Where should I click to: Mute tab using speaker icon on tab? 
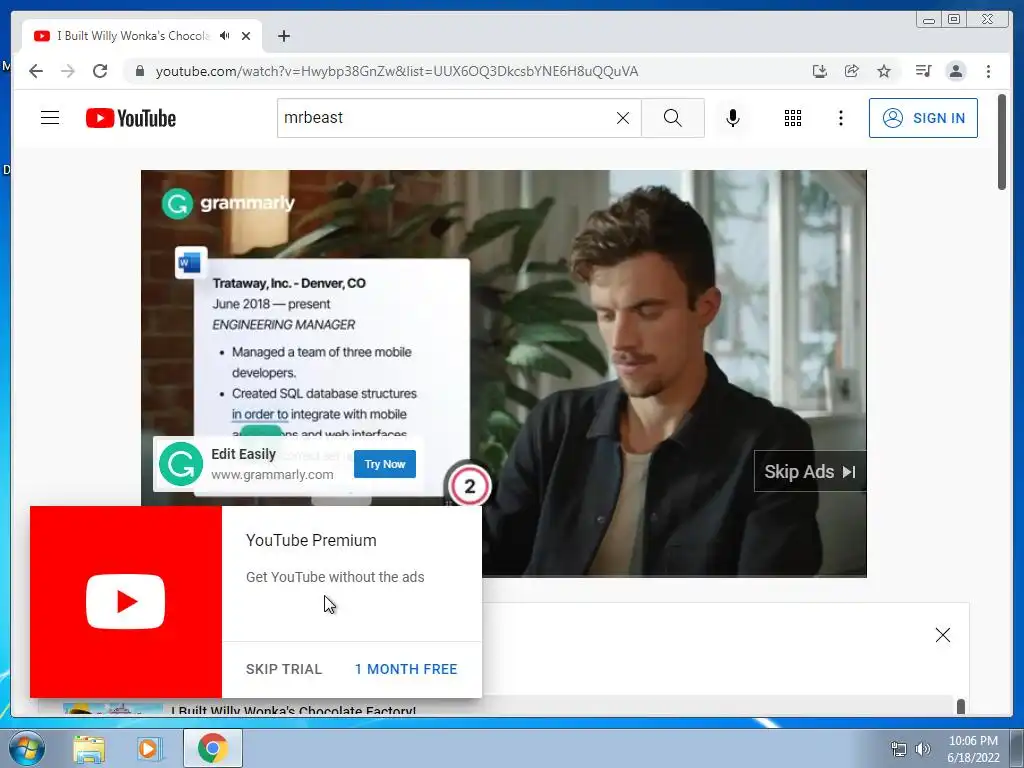point(225,36)
